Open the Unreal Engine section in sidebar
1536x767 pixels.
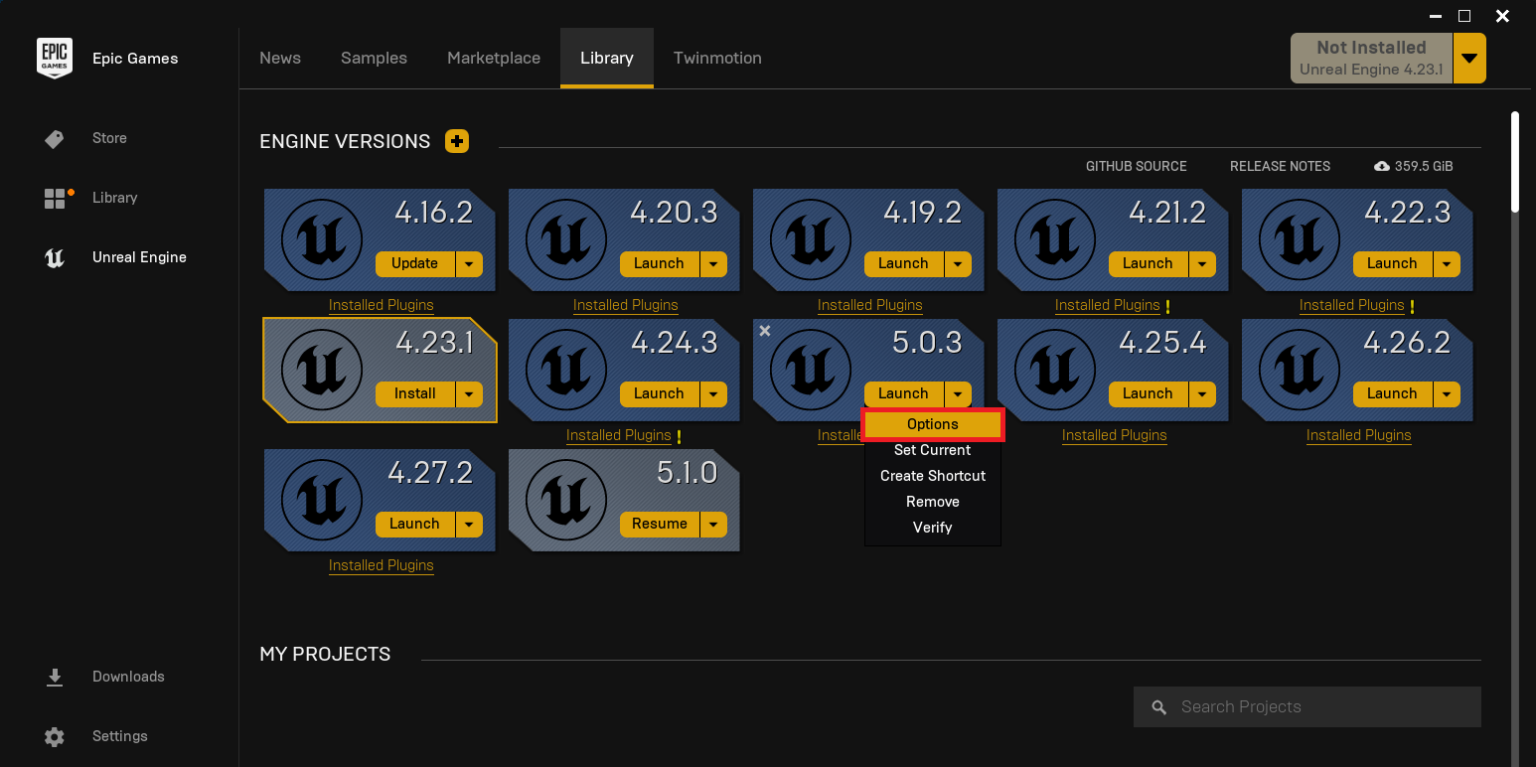coord(139,257)
